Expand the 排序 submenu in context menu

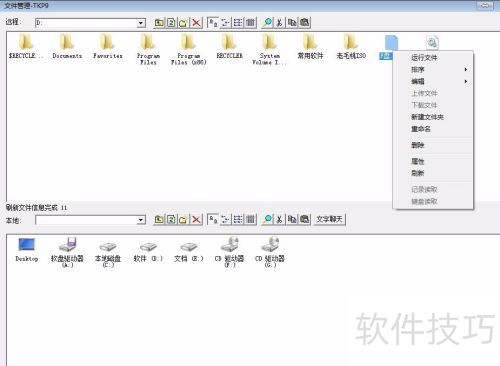click(x=433, y=70)
